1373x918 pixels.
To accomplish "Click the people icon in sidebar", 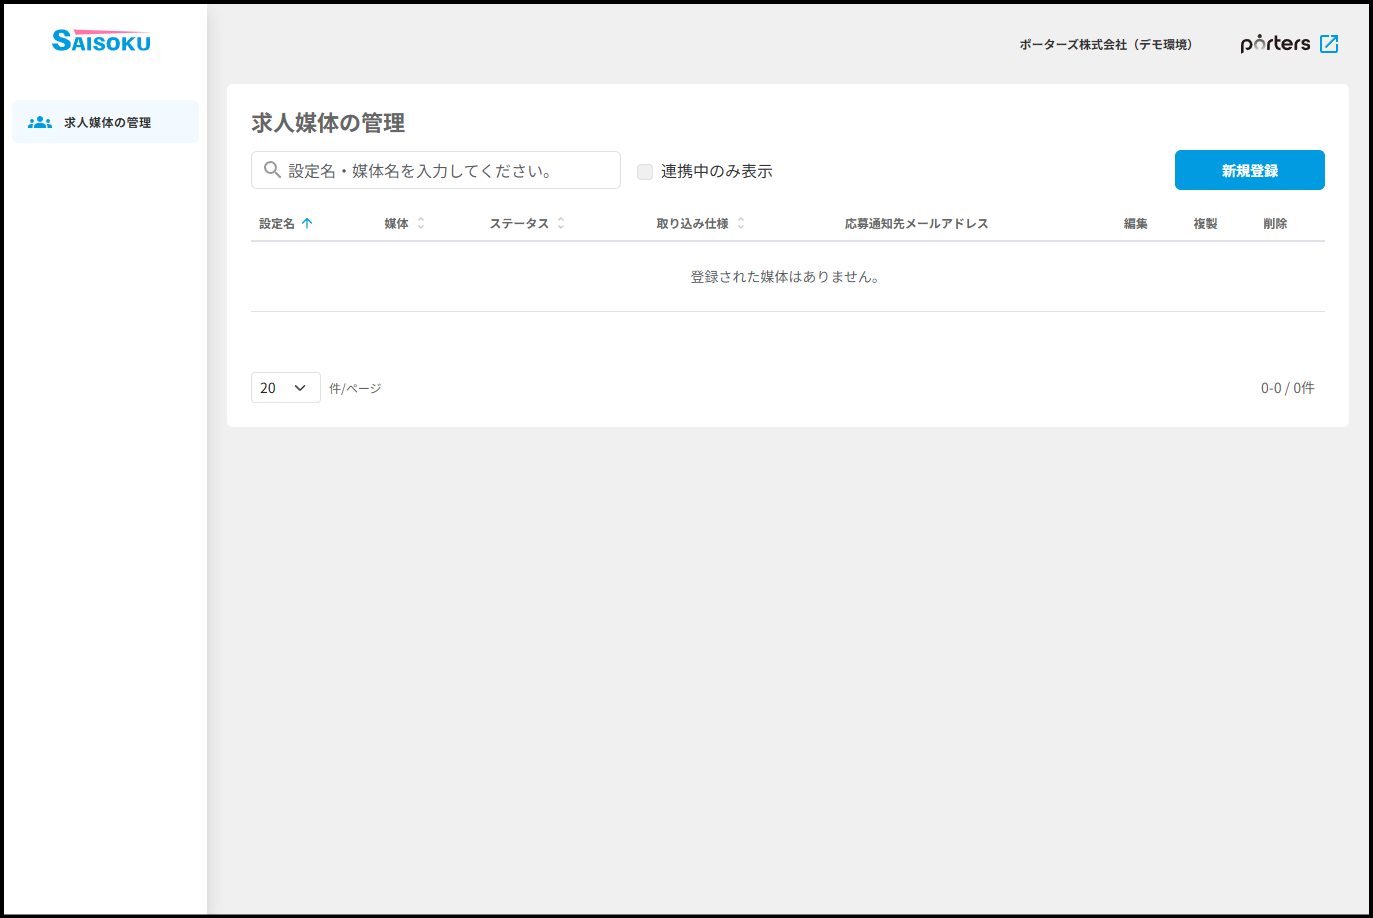I will (x=40, y=122).
